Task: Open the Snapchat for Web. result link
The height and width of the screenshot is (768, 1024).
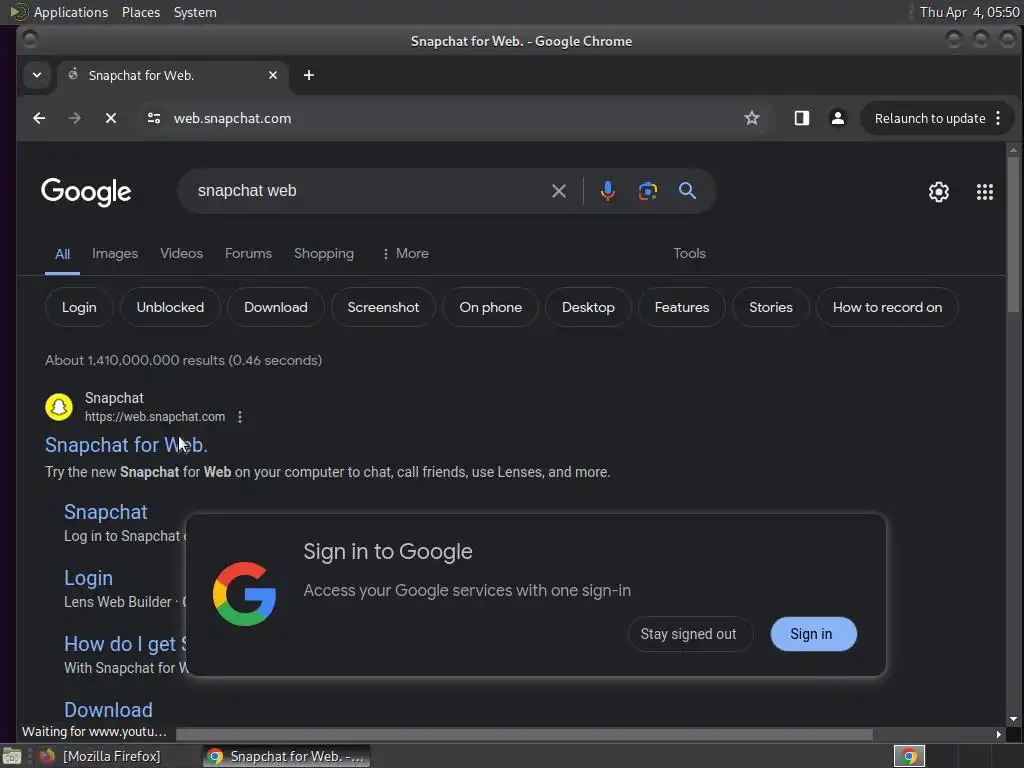Action: 126,445
